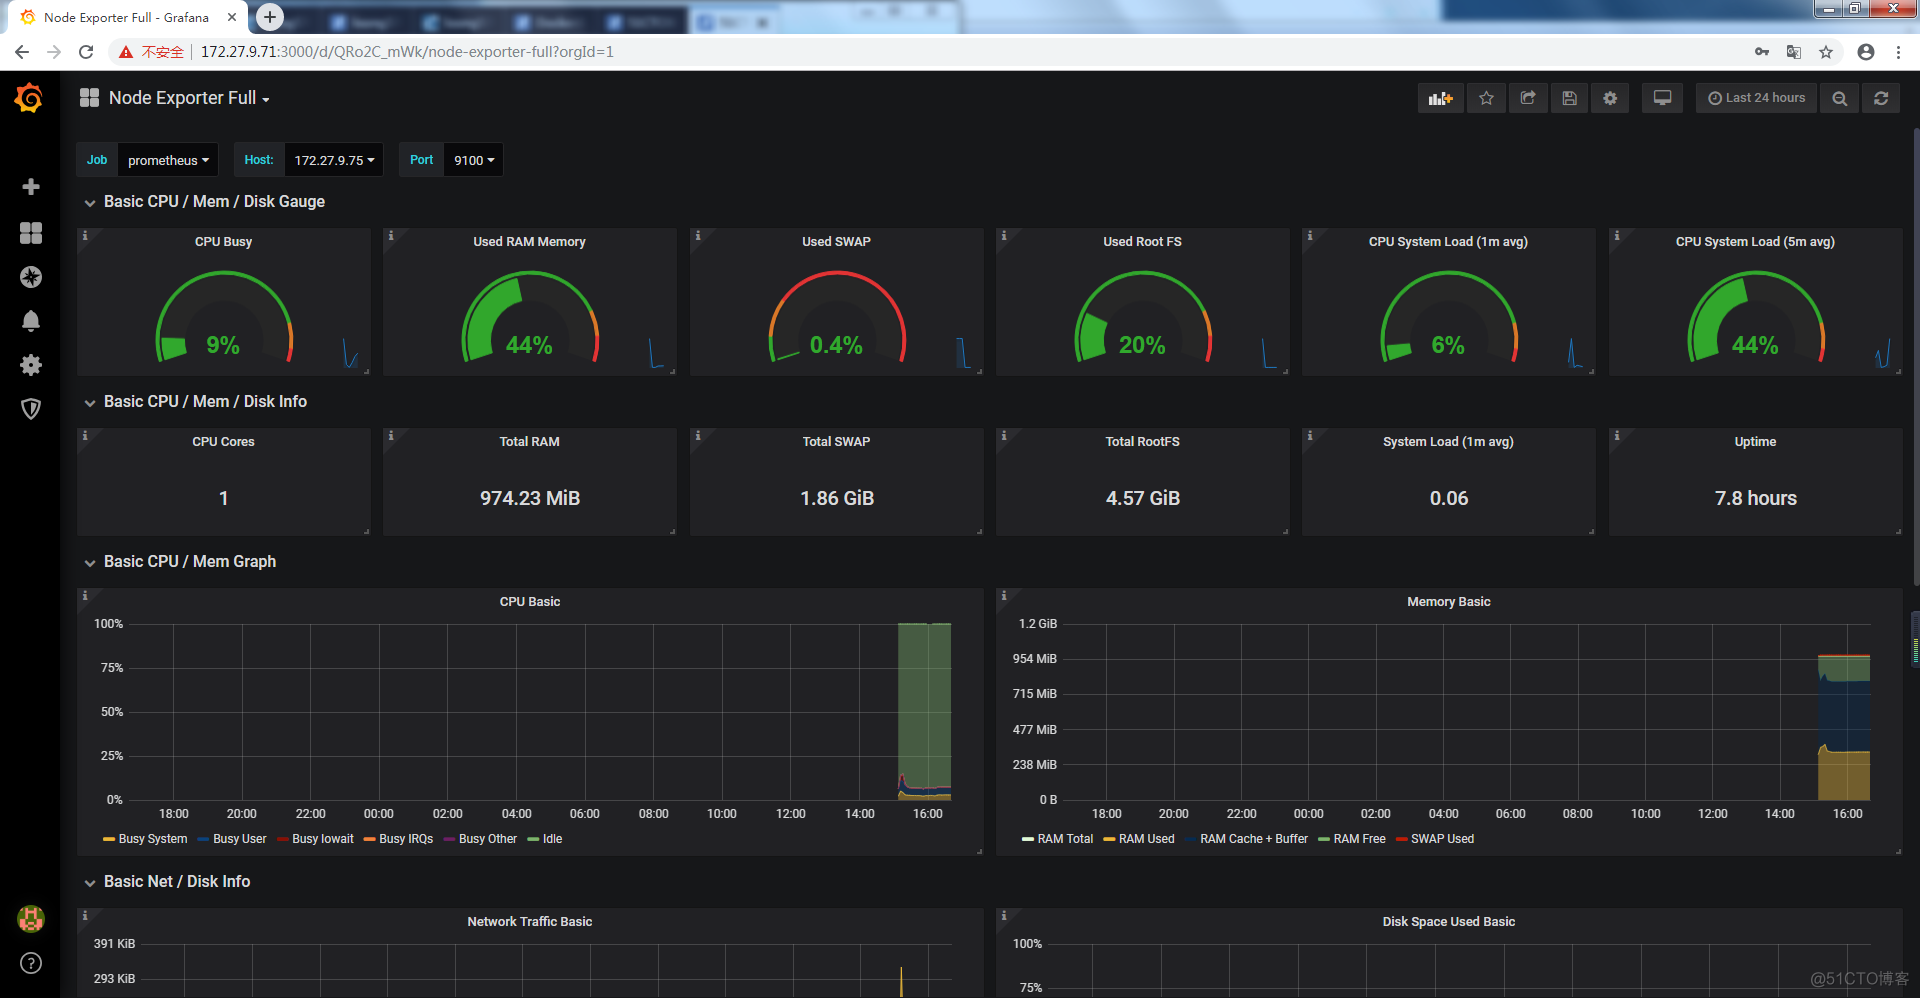Collapse Basic CPU / Mem / Disk Gauge row
Screen dimensions: 1920x998
[214, 202]
